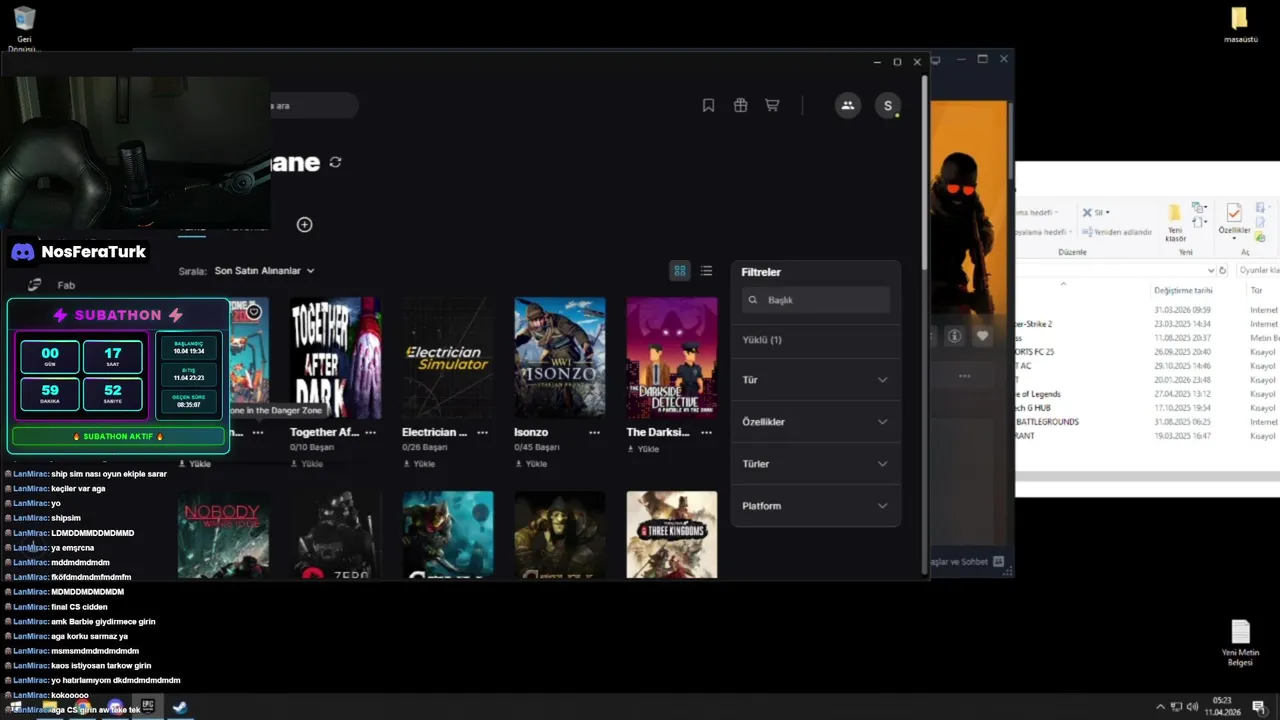
Task: Open the gift box icon
Action: click(740, 105)
